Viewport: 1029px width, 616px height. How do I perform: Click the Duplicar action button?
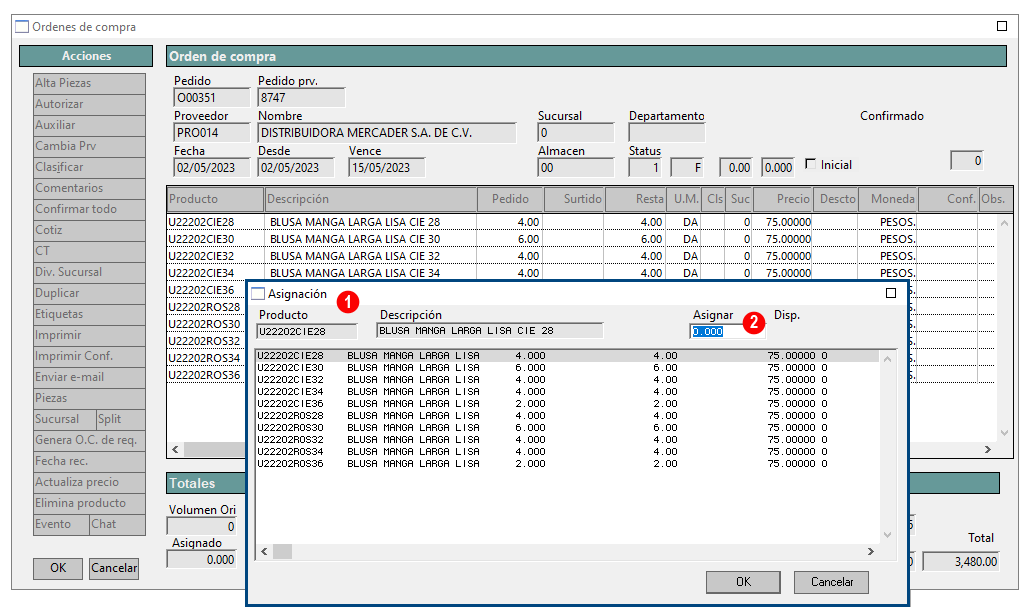coord(89,293)
